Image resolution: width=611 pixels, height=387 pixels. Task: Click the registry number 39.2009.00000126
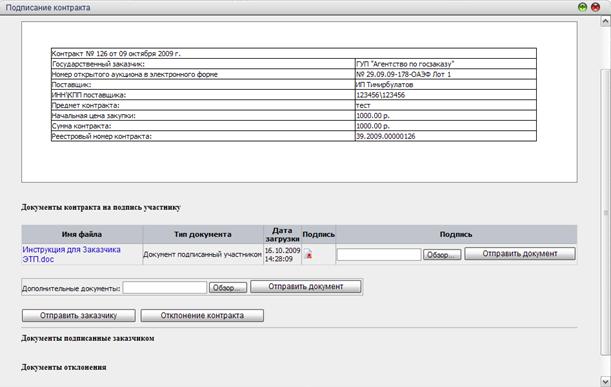click(x=386, y=136)
